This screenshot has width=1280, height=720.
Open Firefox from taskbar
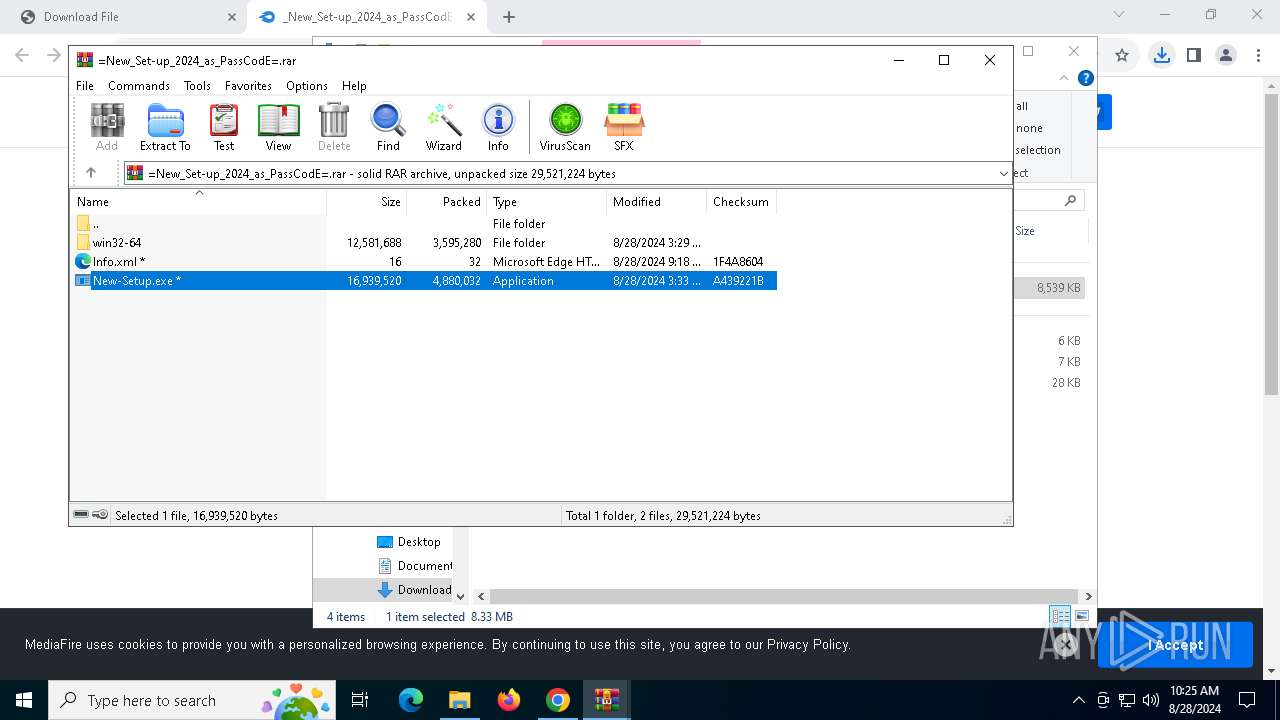(x=509, y=700)
